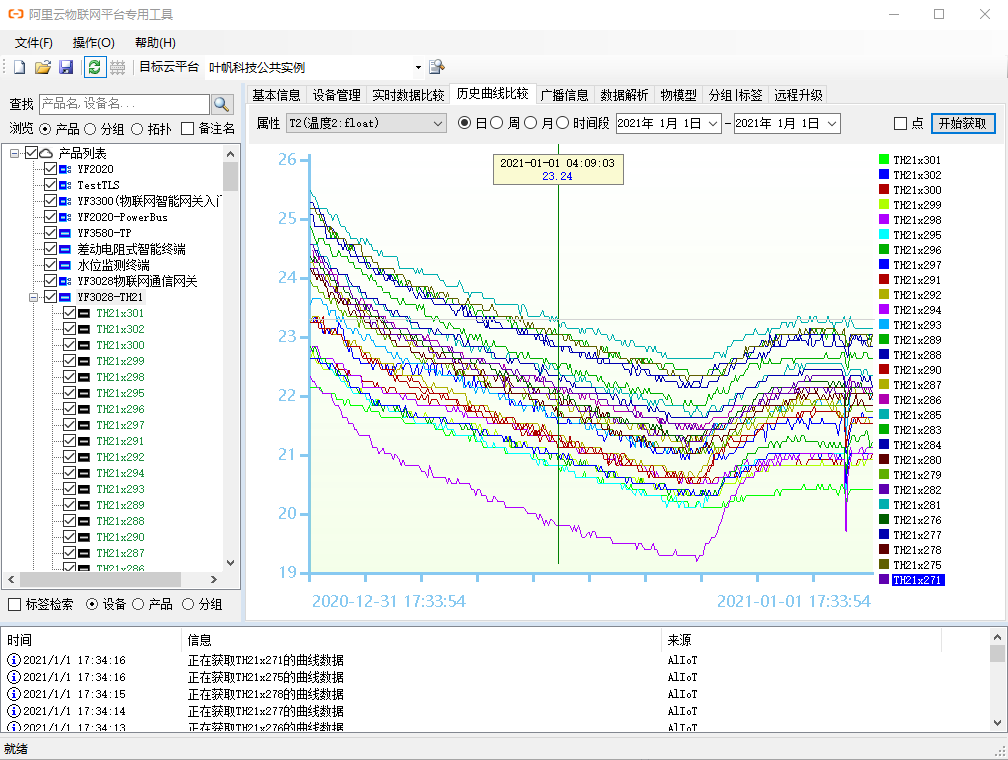Click the YF3028-TH21 product icon
Image resolution: width=1008 pixels, height=760 pixels.
click(65, 297)
